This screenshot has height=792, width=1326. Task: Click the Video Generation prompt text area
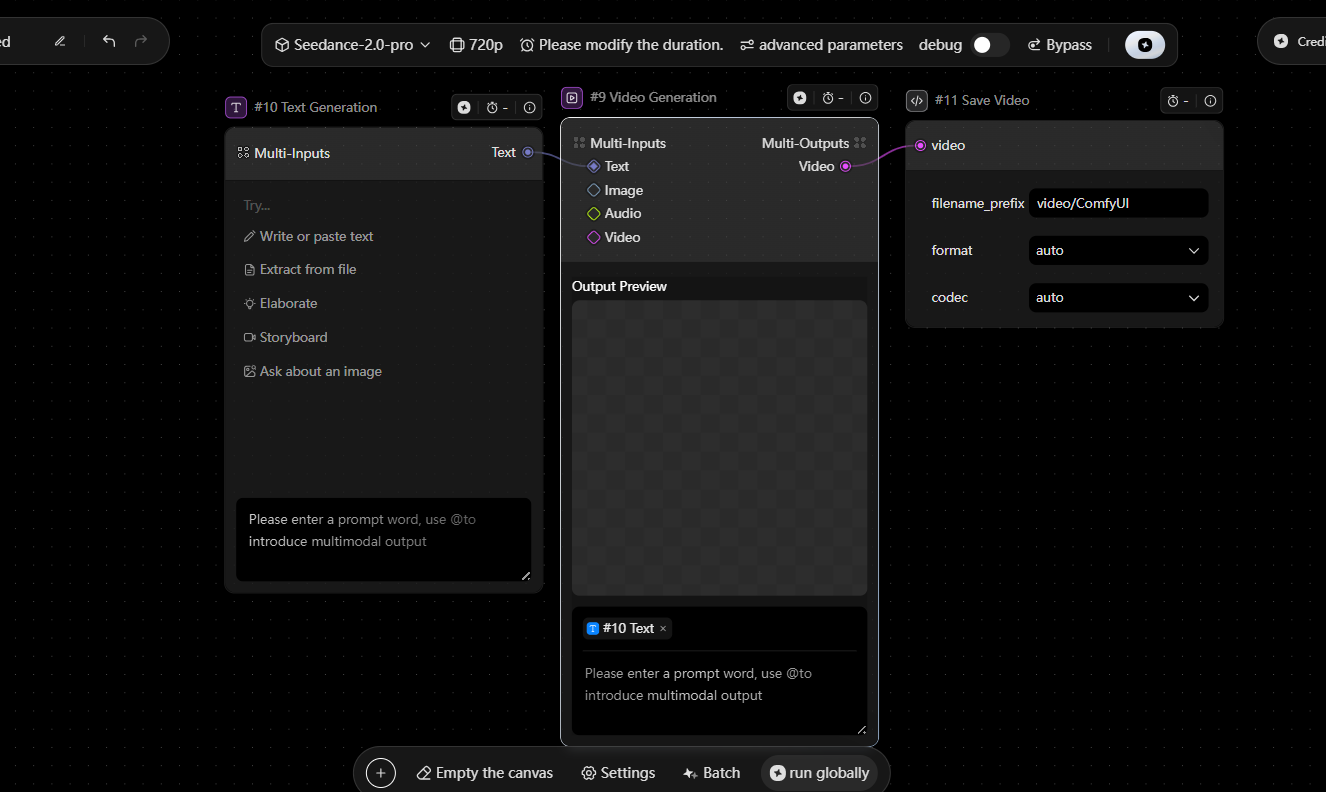pyautogui.click(x=719, y=694)
